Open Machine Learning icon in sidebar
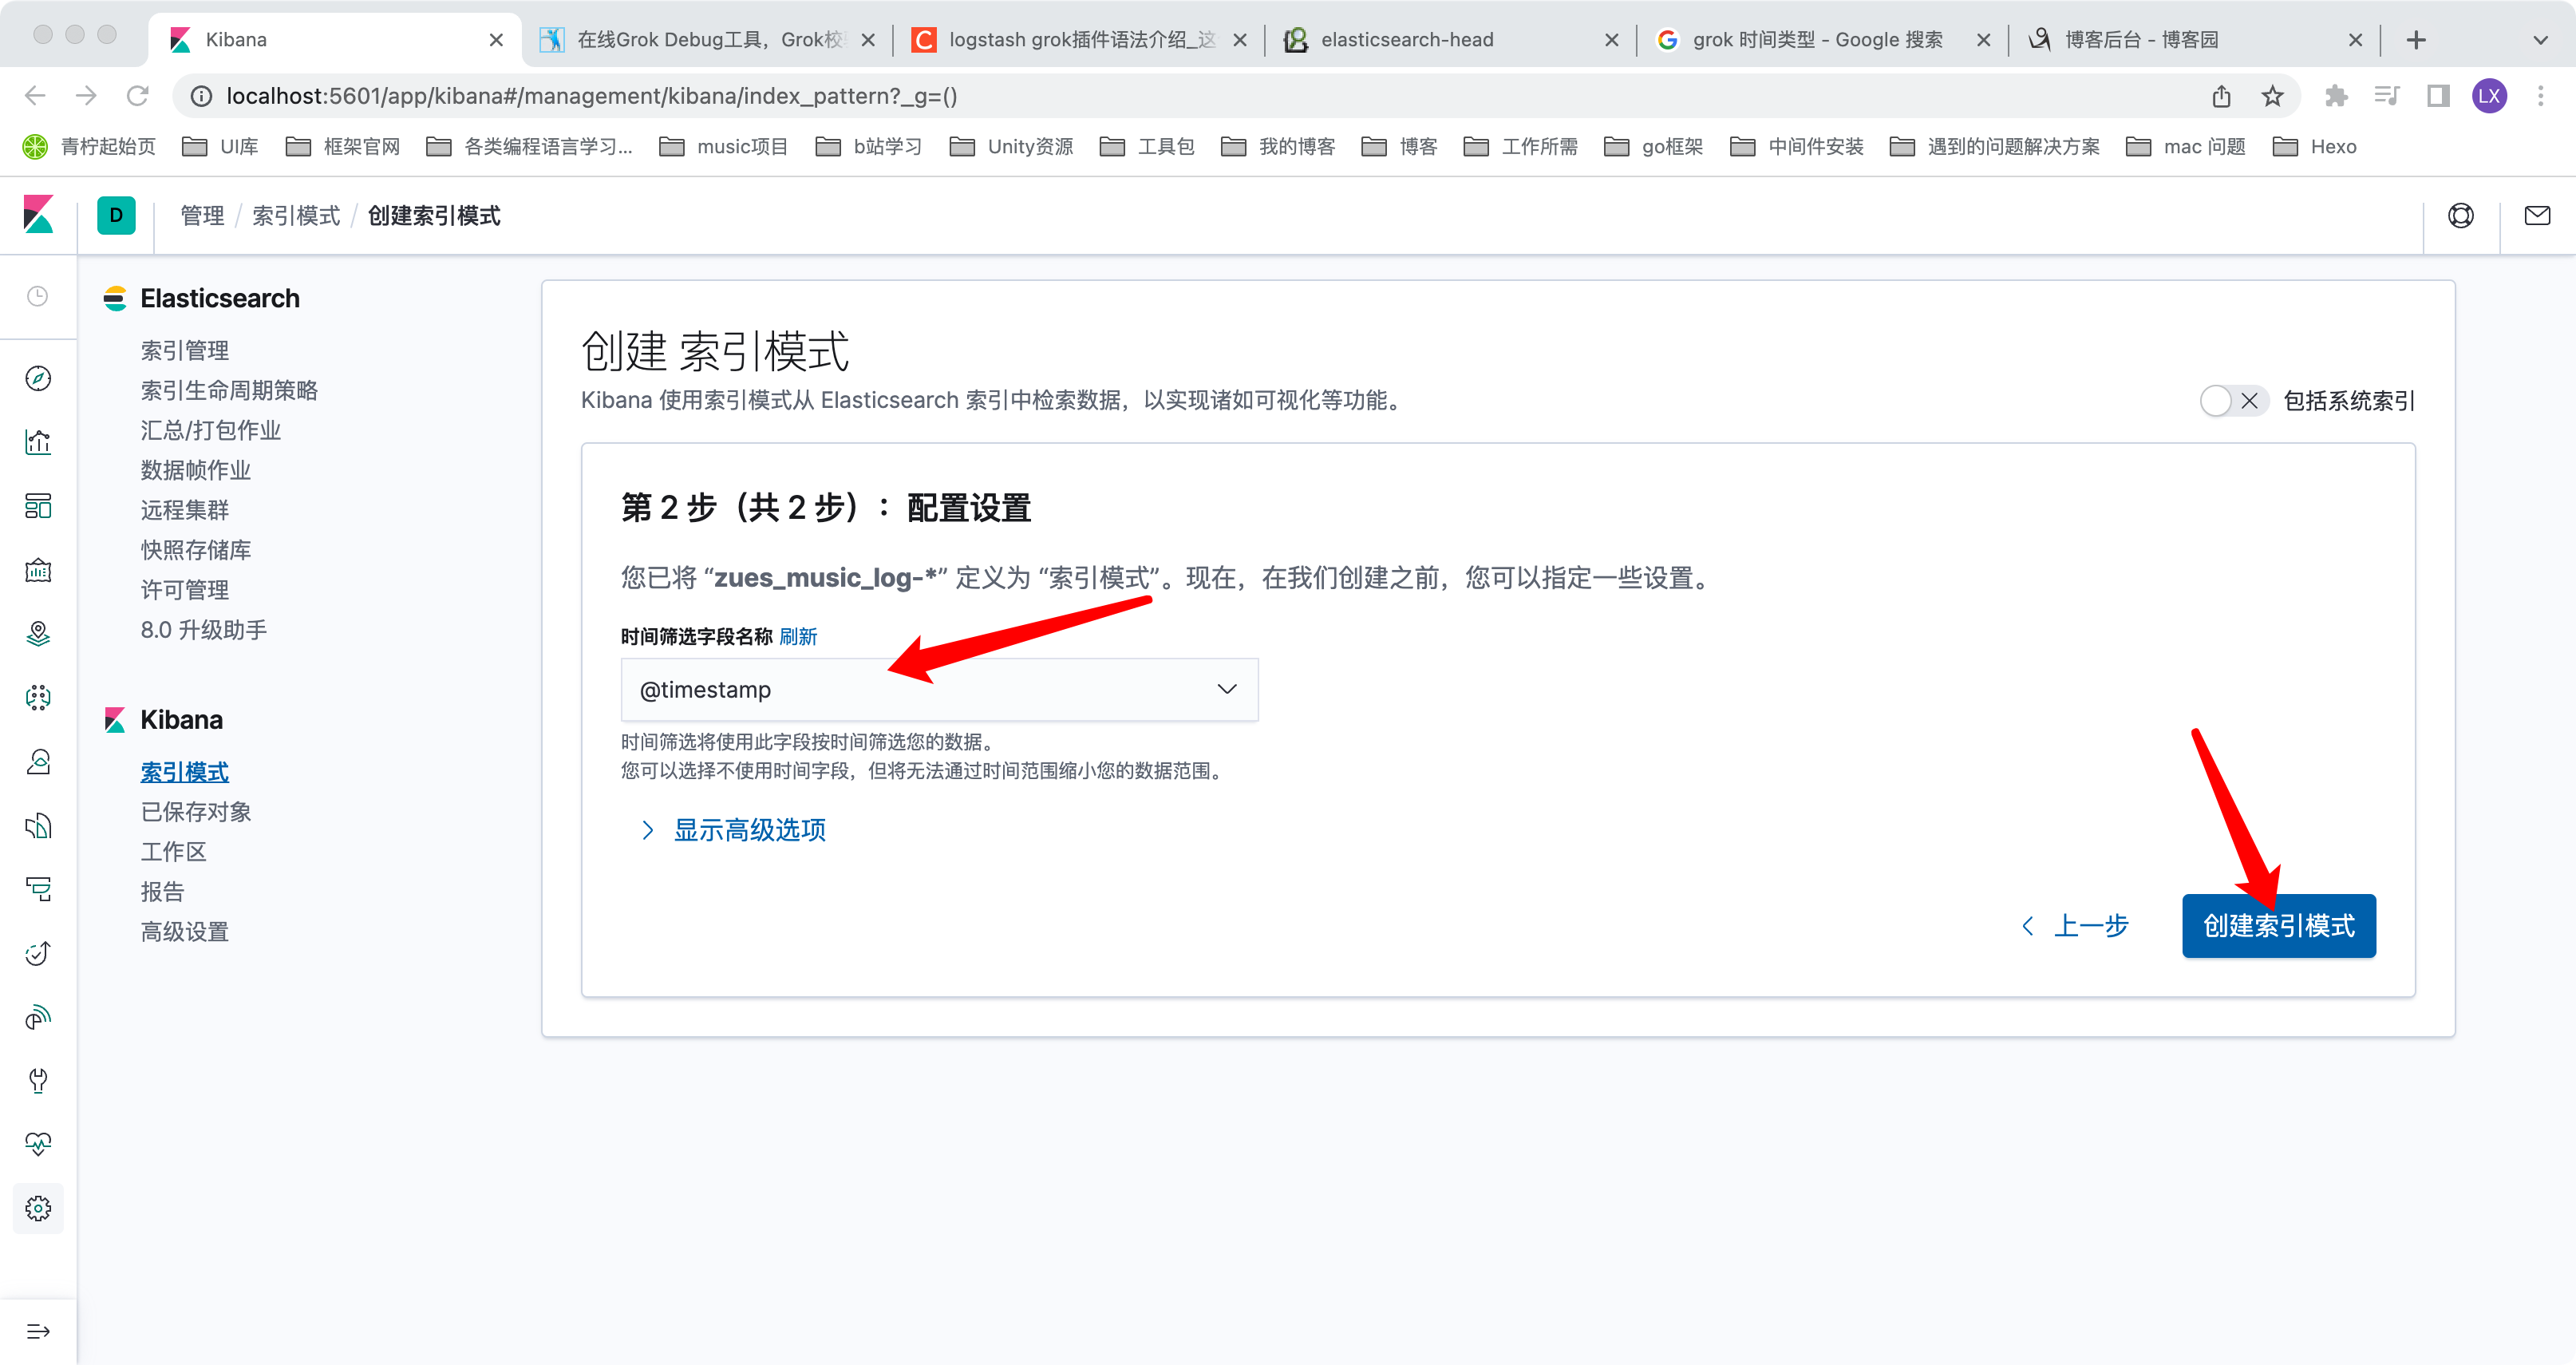 click(x=38, y=697)
